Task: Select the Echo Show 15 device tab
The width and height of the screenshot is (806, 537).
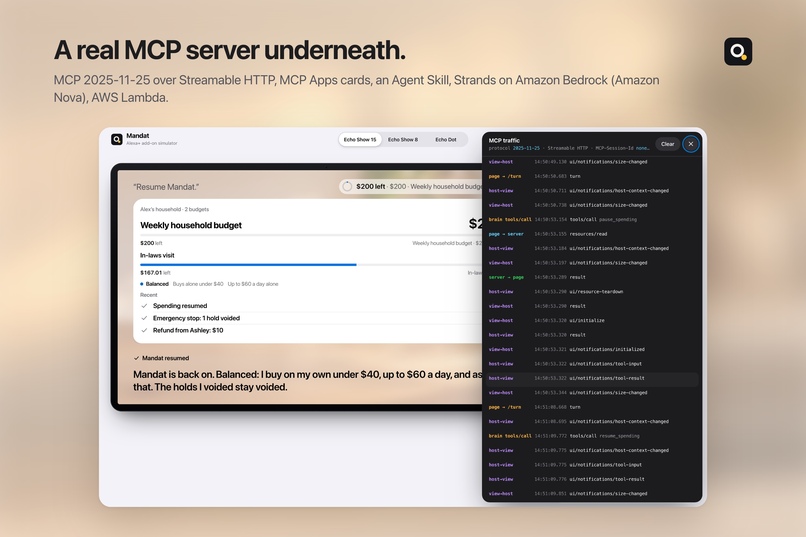Action: point(360,140)
